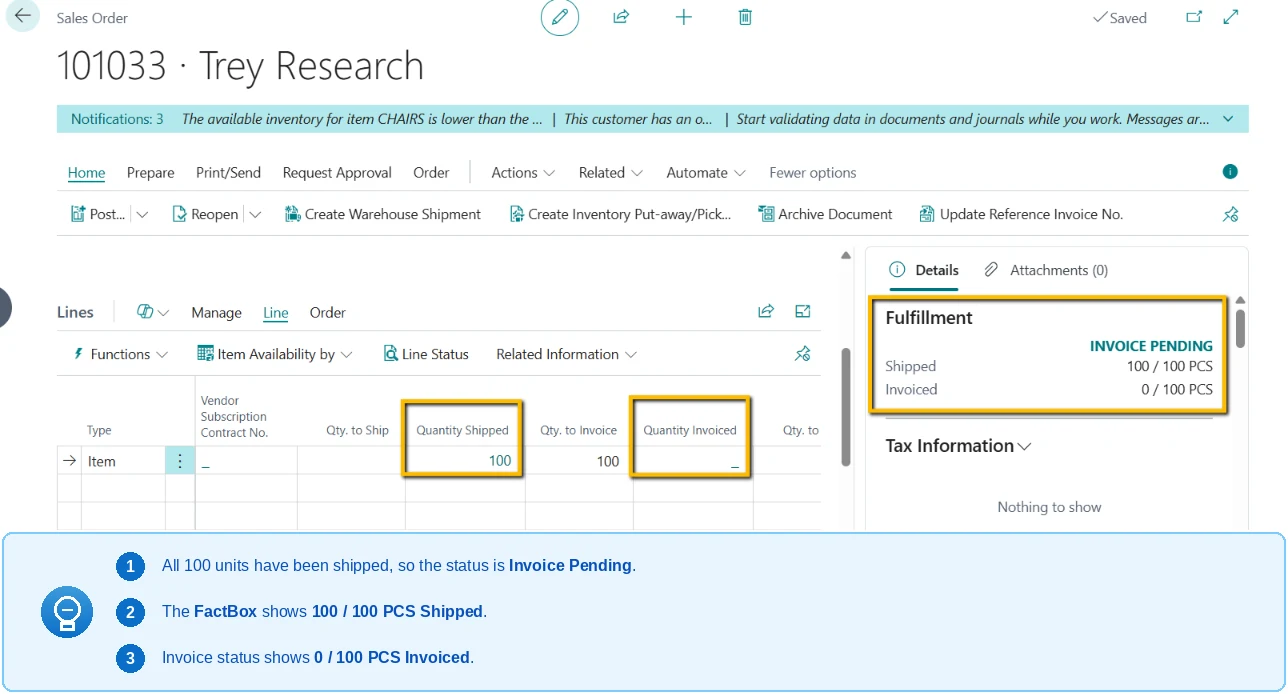Open the Print/Send tab
The image size is (1288, 694).
click(228, 172)
